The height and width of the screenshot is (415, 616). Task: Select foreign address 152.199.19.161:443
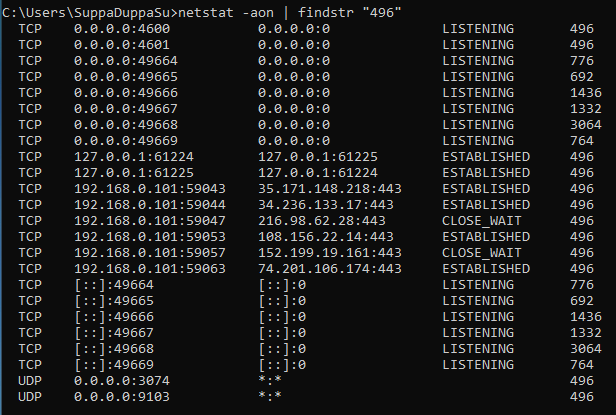click(329, 253)
